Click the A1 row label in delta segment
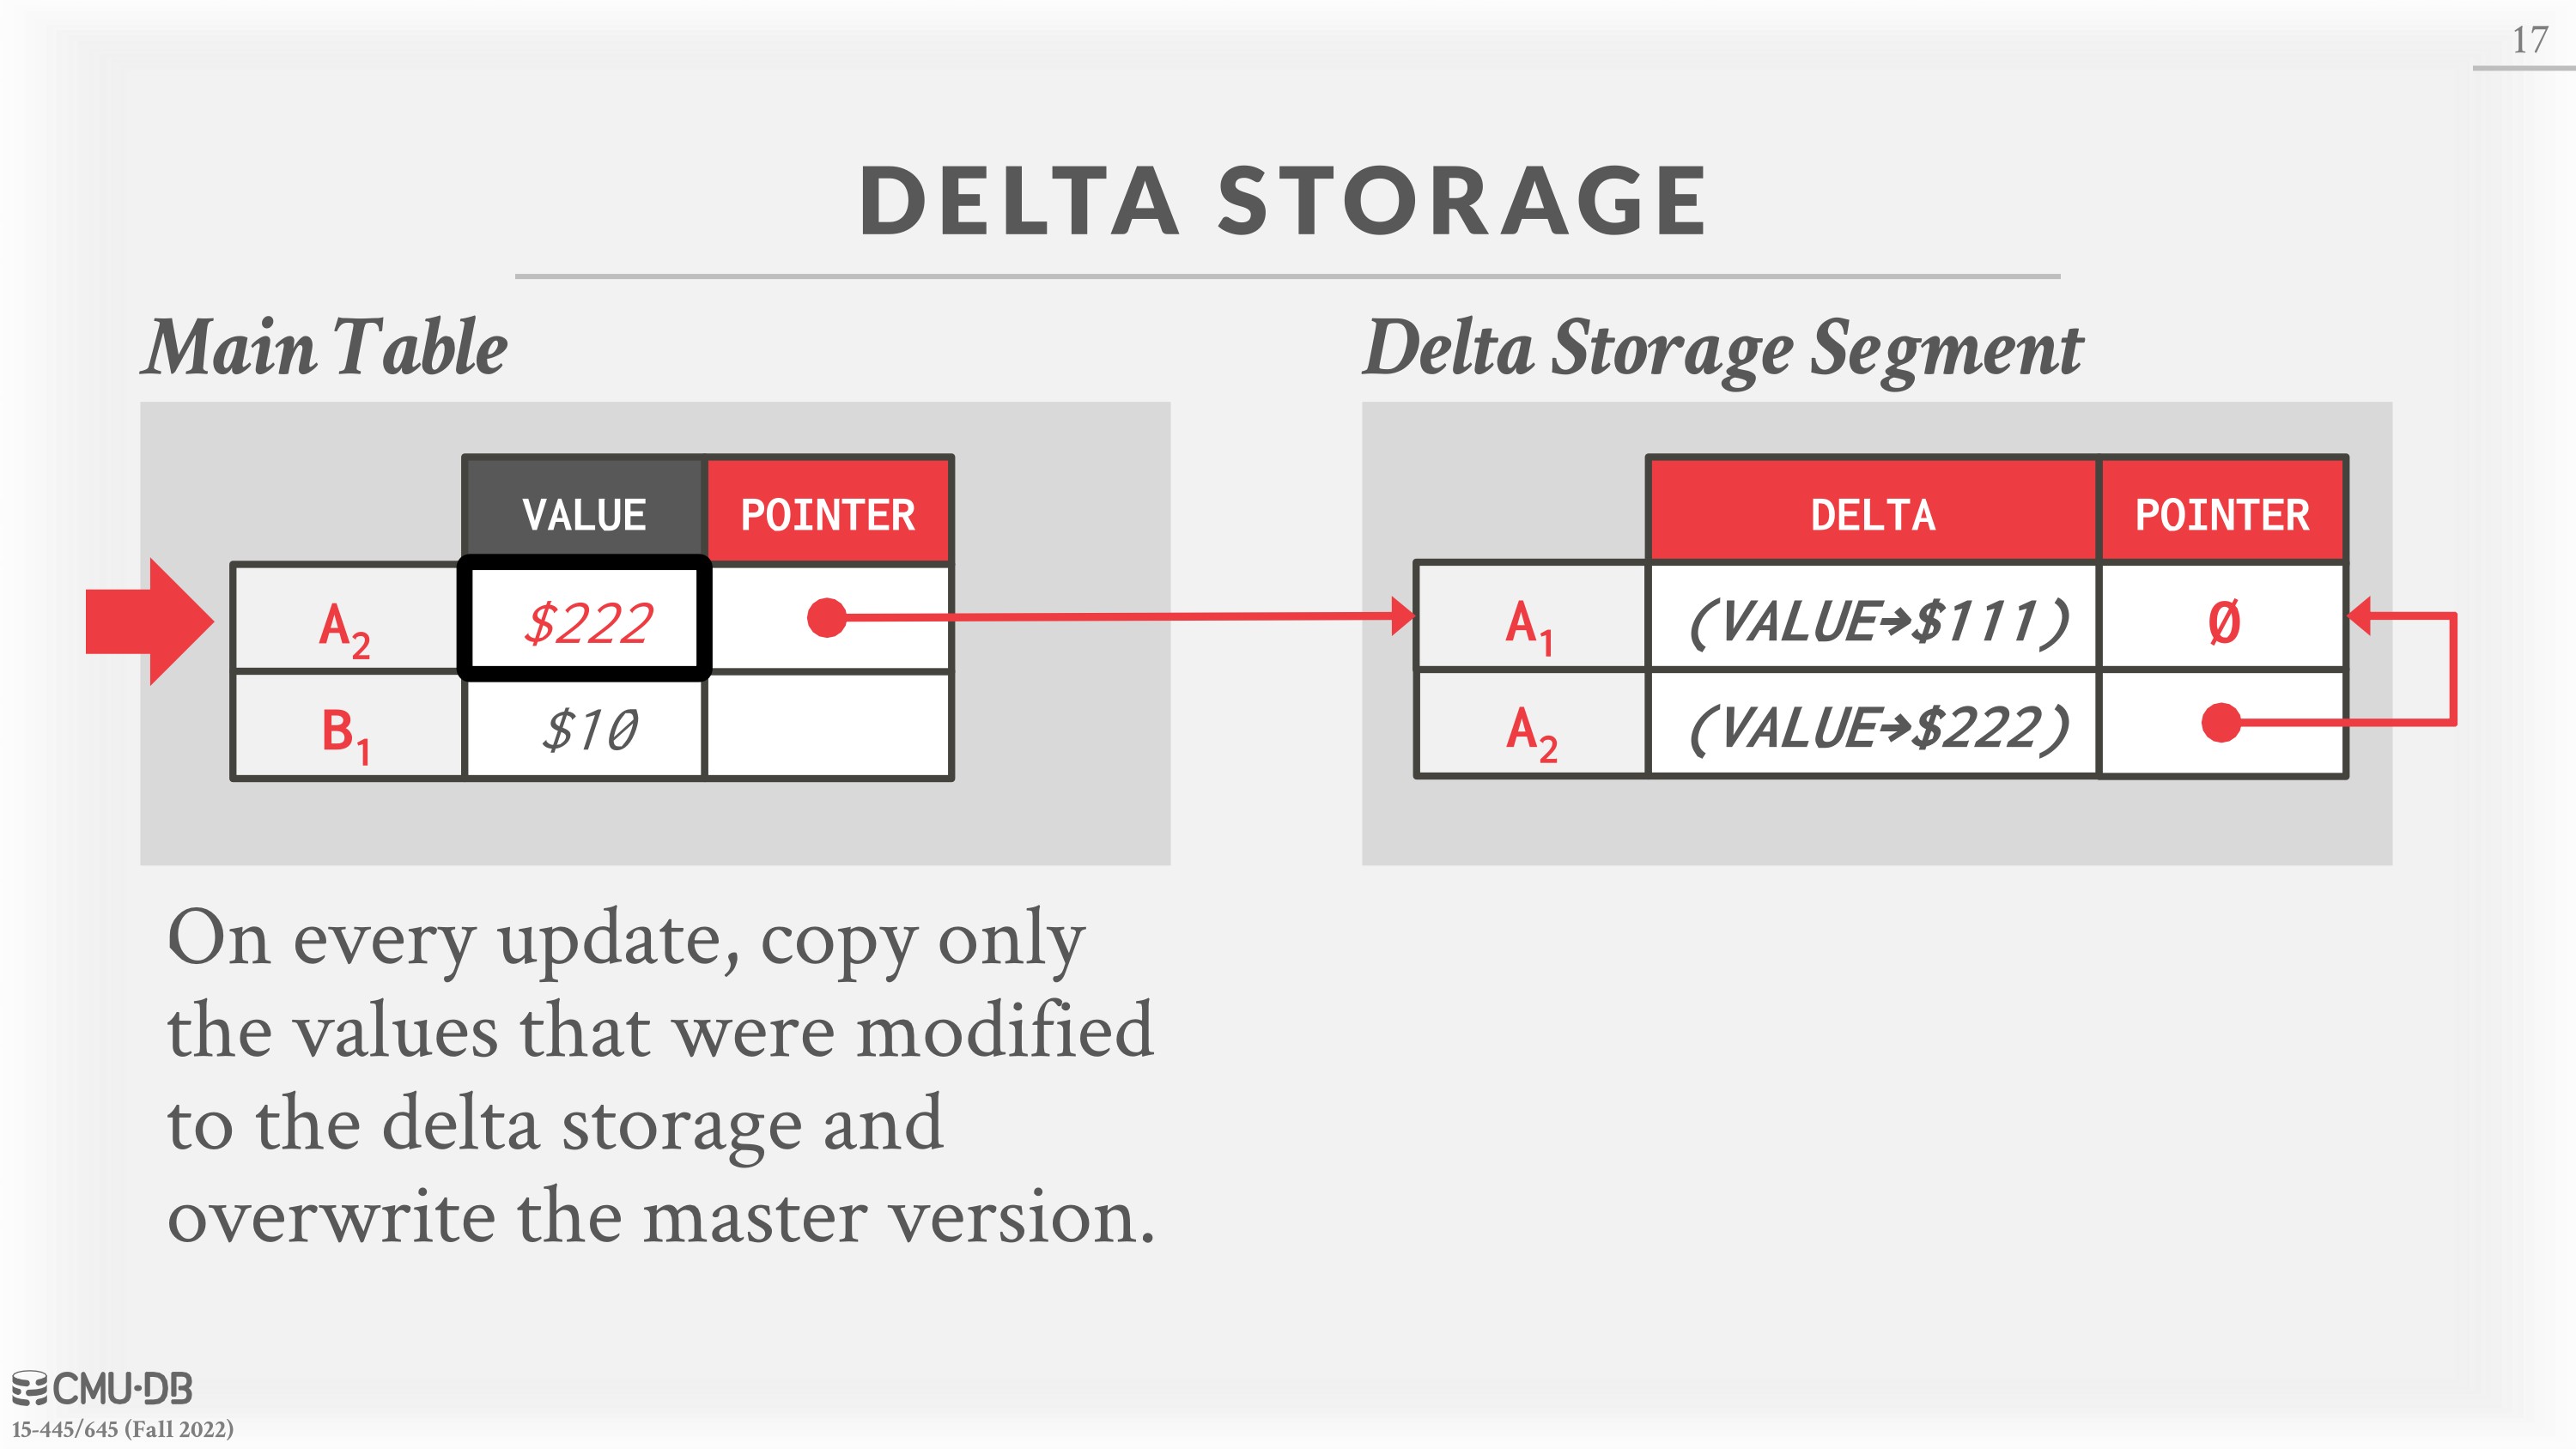The height and width of the screenshot is (1449, 2576). pyautogui.click(x=1530, y=622)
